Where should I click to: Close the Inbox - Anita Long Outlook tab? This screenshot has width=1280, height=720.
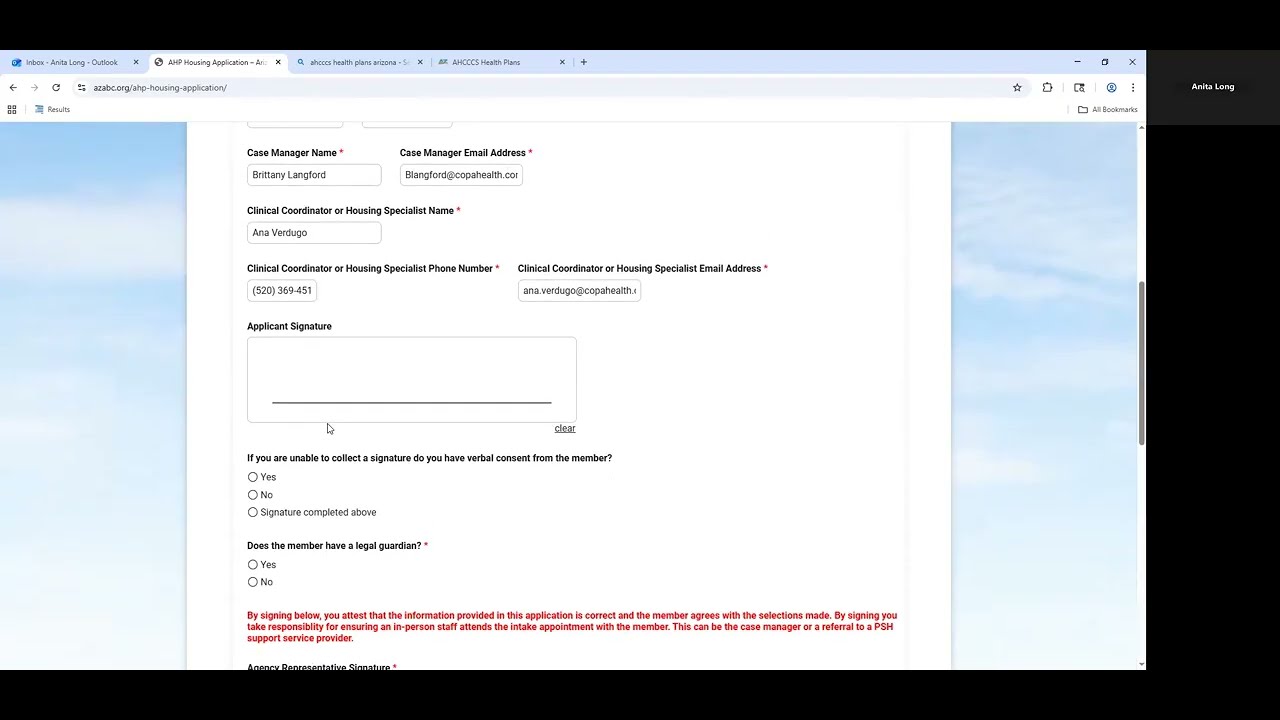[136, 62]
